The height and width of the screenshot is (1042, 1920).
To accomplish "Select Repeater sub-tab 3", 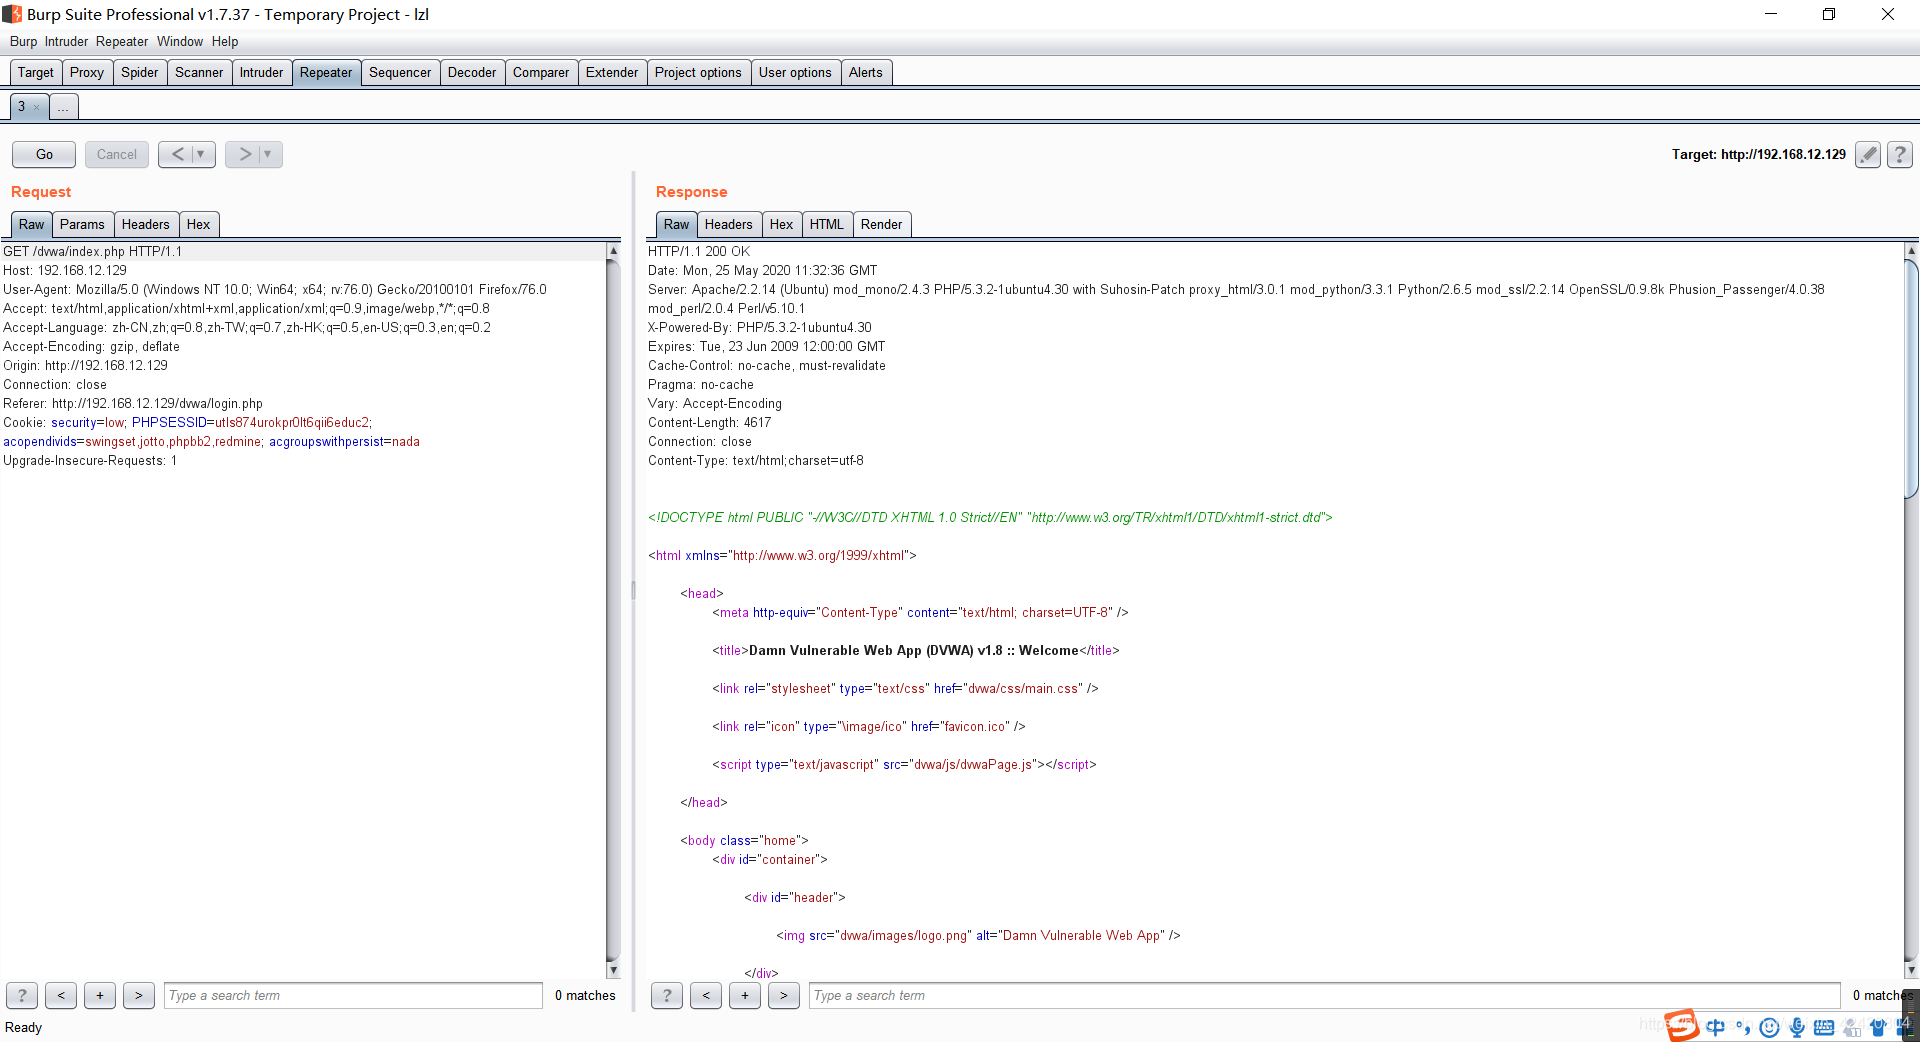I will click(21, 106).
